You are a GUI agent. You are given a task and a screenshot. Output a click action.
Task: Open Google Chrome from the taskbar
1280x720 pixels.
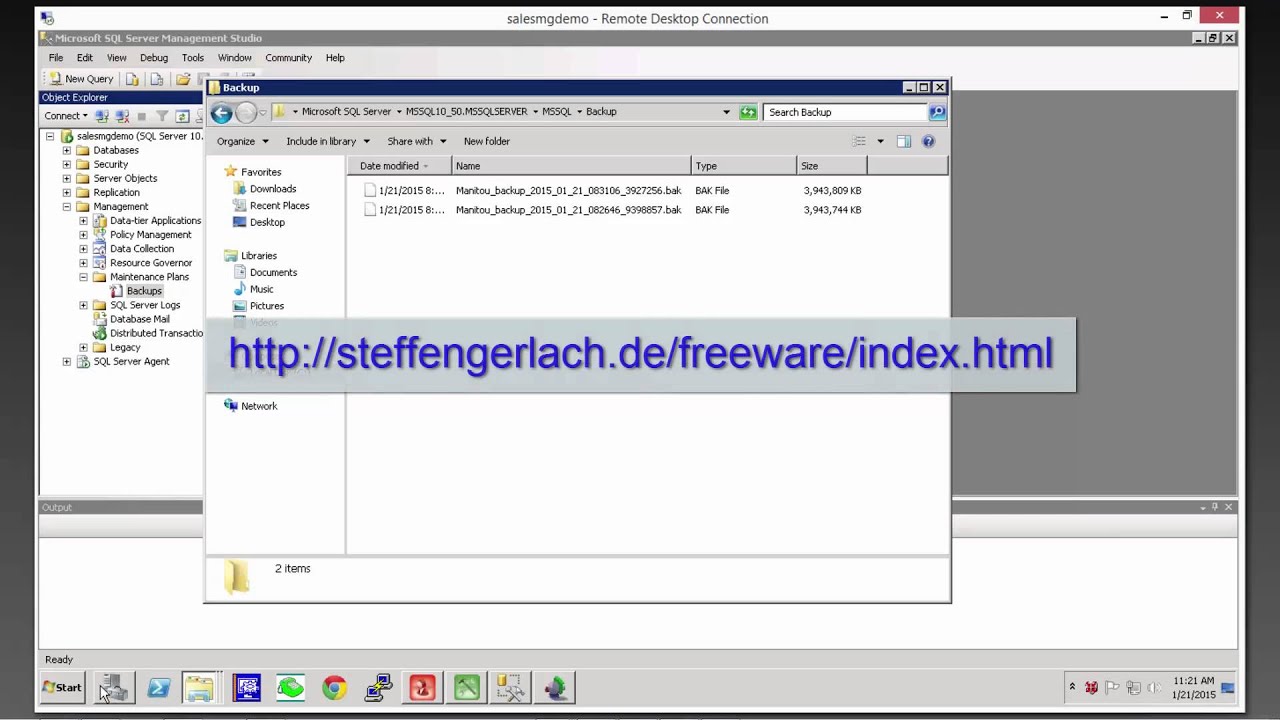pos(334,688)
